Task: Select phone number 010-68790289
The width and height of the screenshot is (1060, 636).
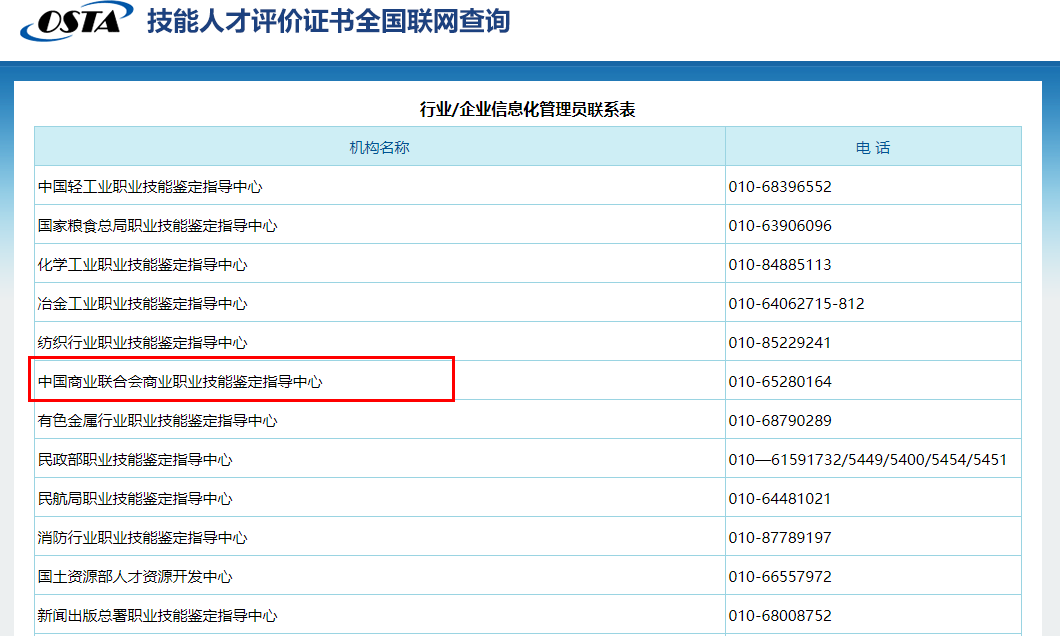Action: click(x=780, y=421)
